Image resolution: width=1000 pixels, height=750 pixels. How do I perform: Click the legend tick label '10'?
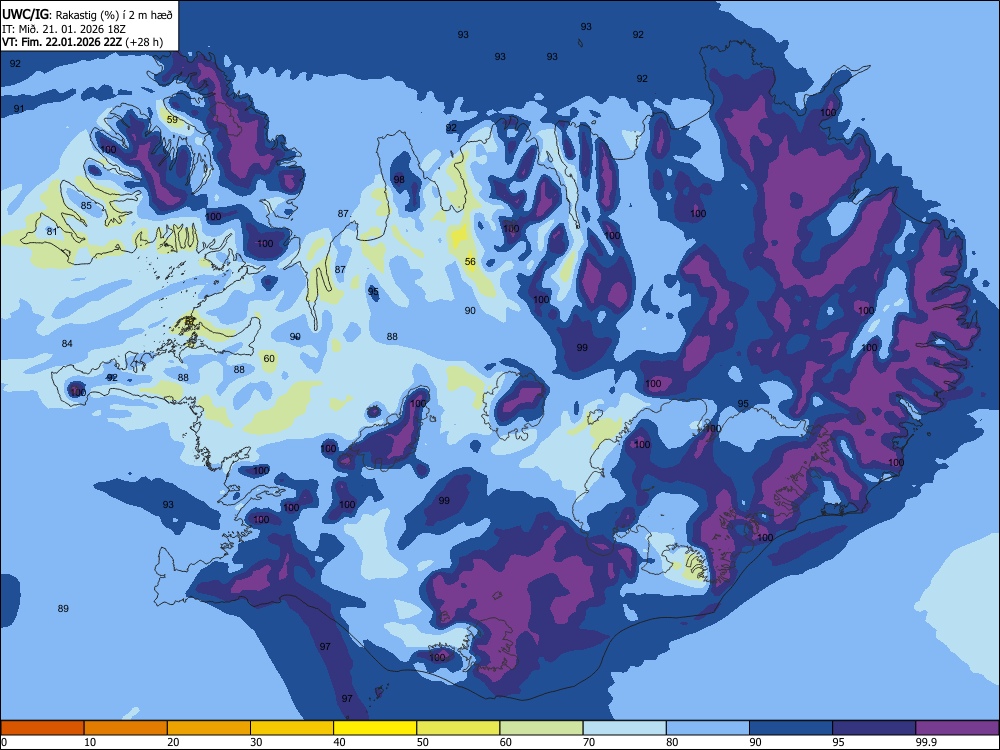click(x=90, y=742)
